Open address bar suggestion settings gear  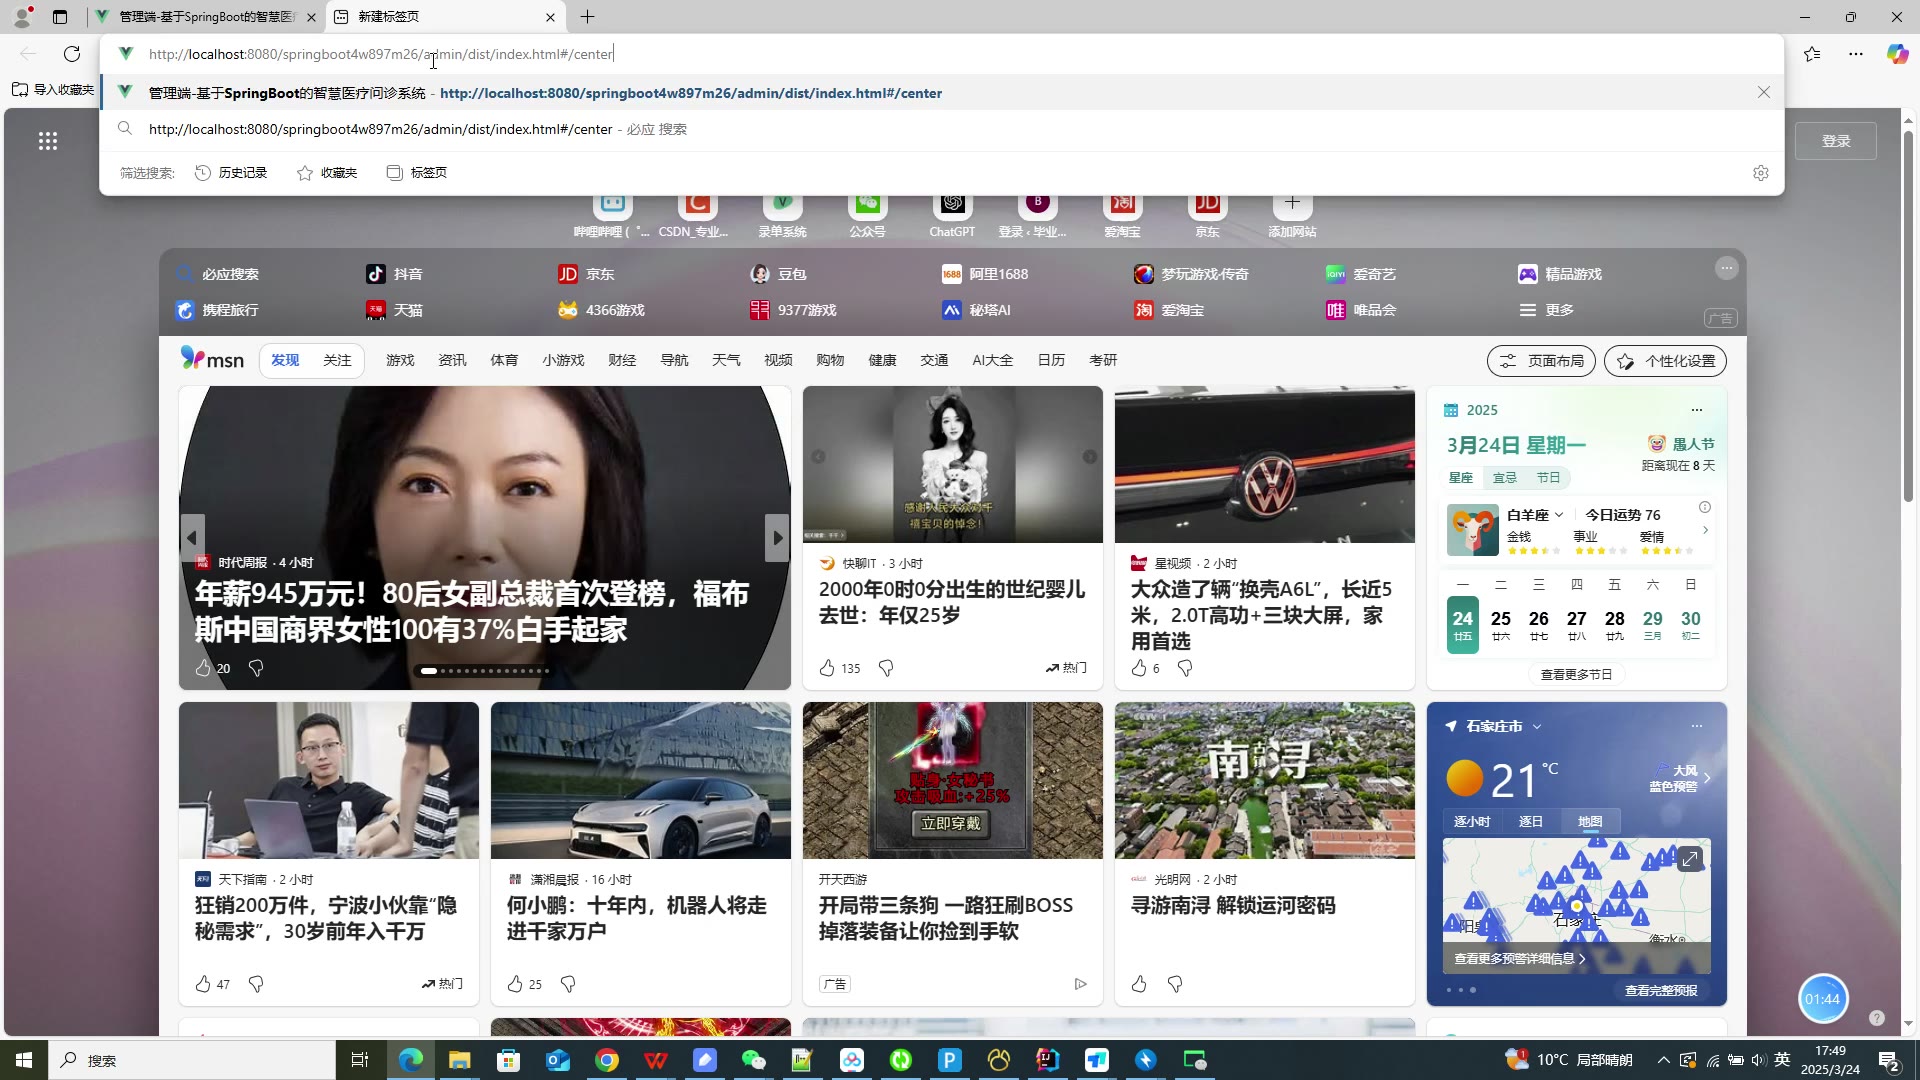1761,173
